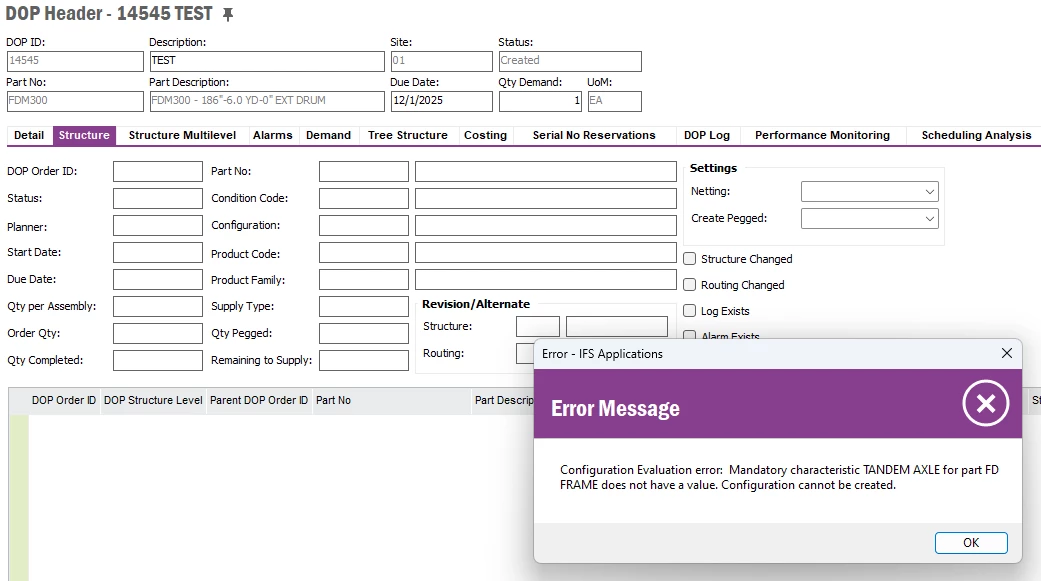Viewport: 1041px width, 581px height.
Task: Click the Qty Demand field
Action: [540, 101]
